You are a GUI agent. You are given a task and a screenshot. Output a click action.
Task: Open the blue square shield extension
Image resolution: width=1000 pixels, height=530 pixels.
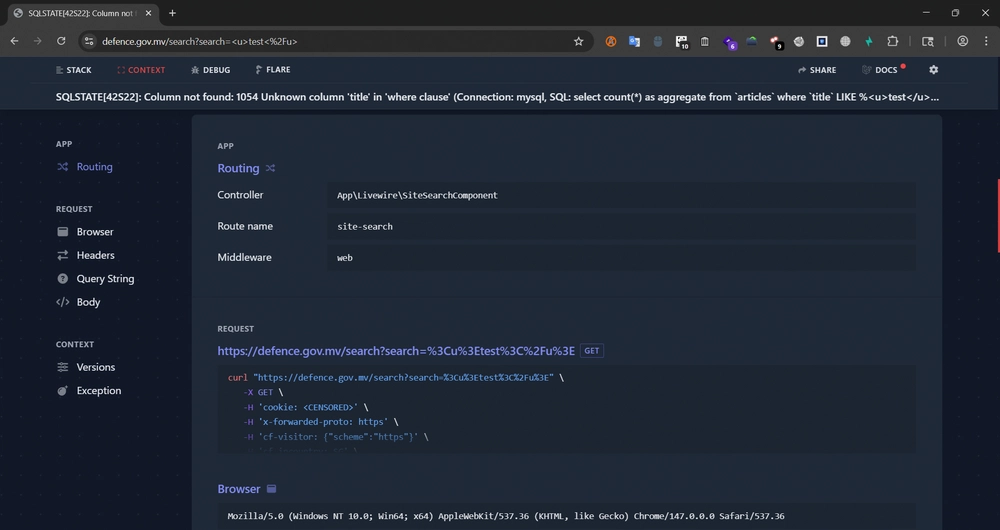(822, 41)
